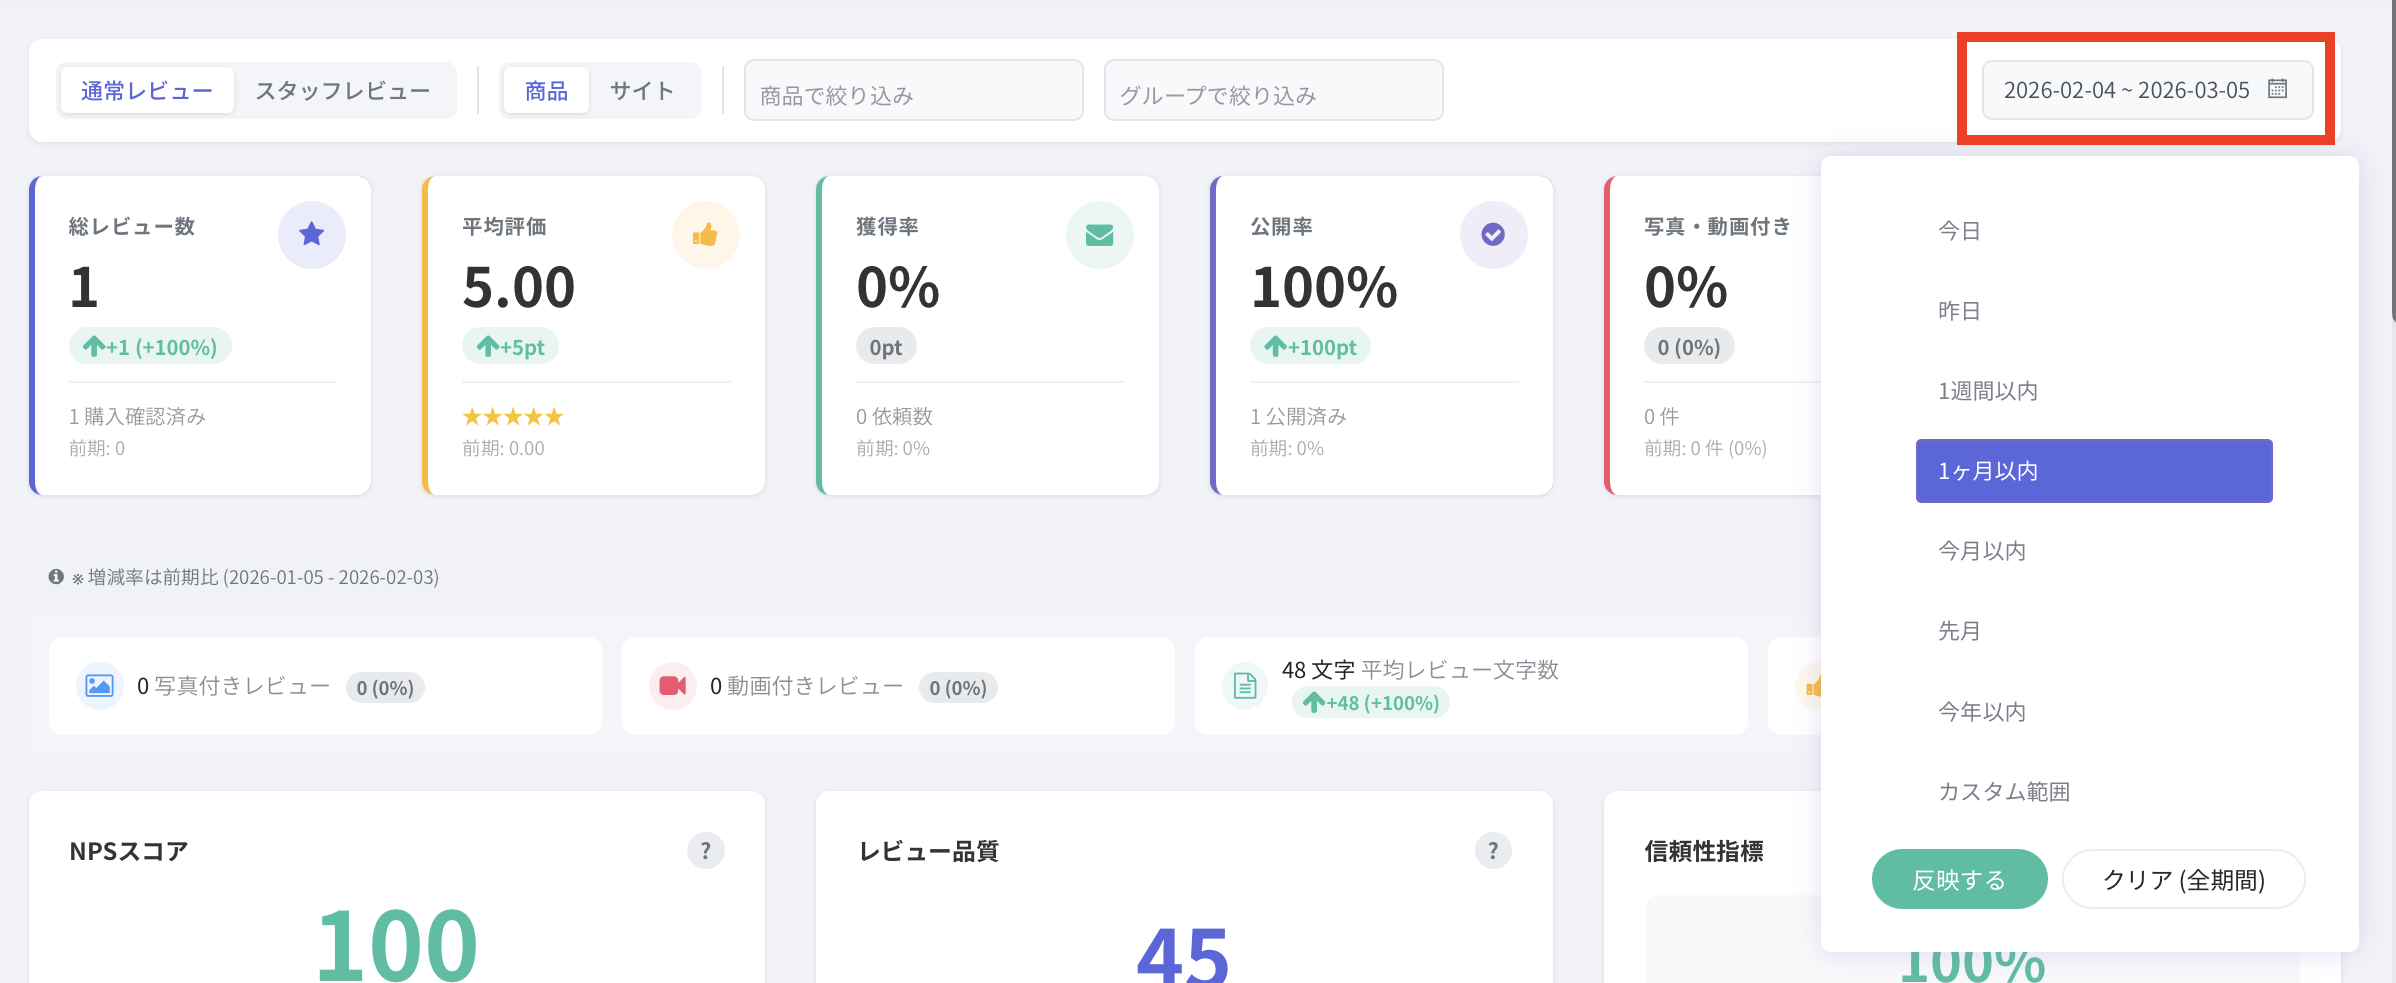Toggle view to サイト

coord(642,91)
